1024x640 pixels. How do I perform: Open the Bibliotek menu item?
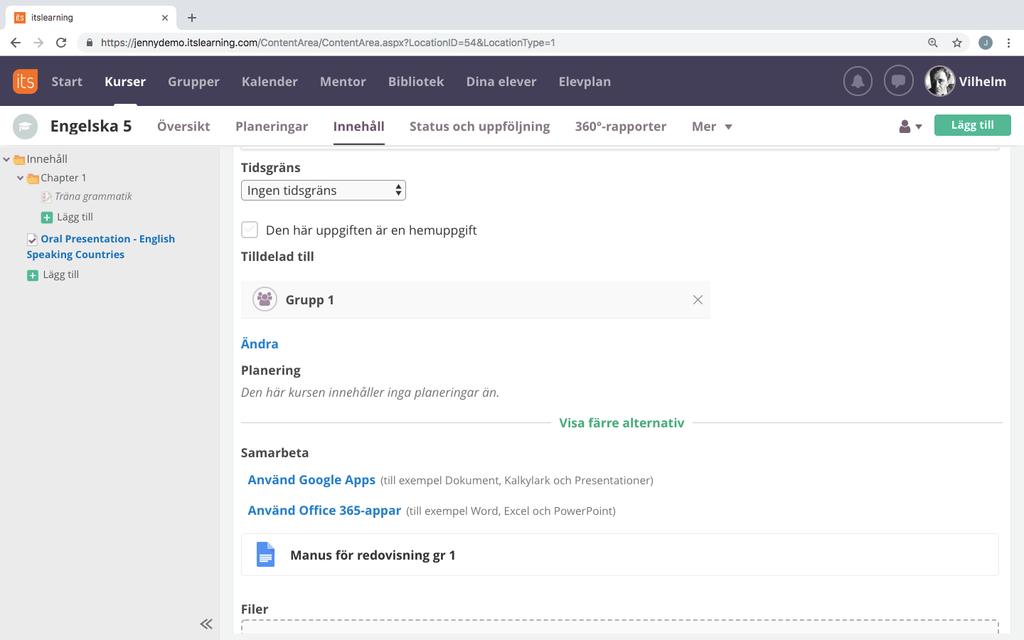[416, 82]
